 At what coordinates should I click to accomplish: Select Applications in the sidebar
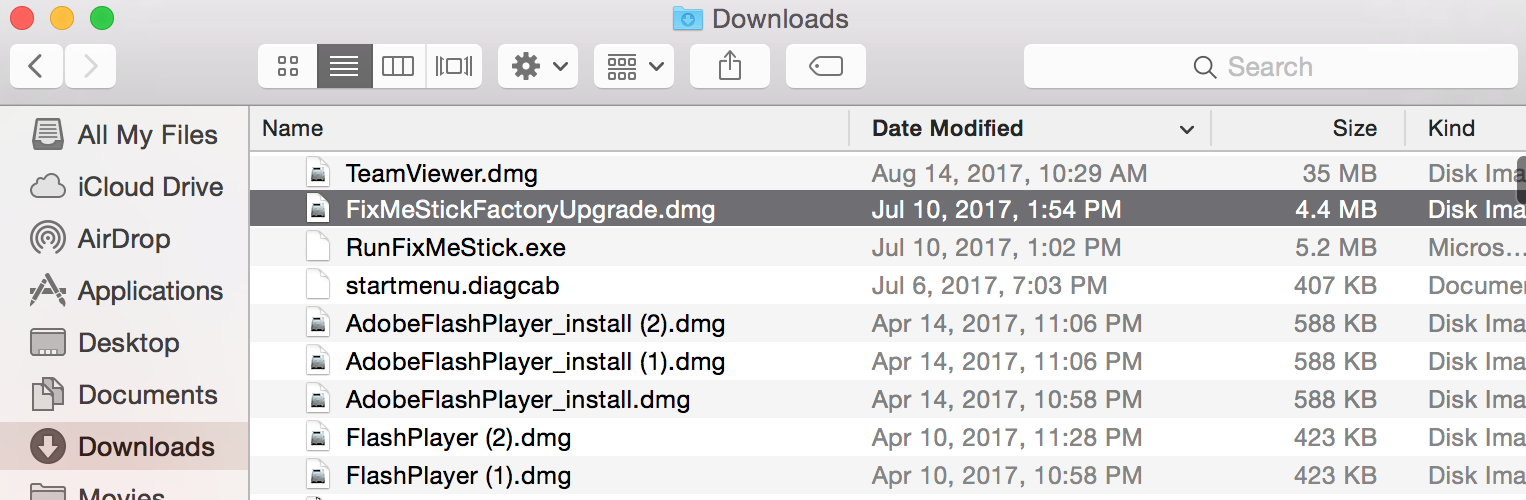pyautogui.click(x=126, y=291)
